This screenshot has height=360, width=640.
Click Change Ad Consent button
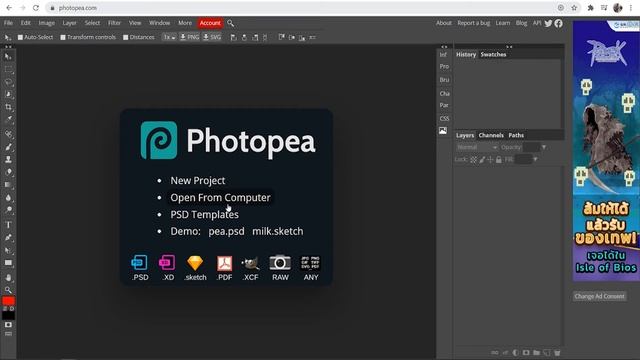(x=599, y=296)
